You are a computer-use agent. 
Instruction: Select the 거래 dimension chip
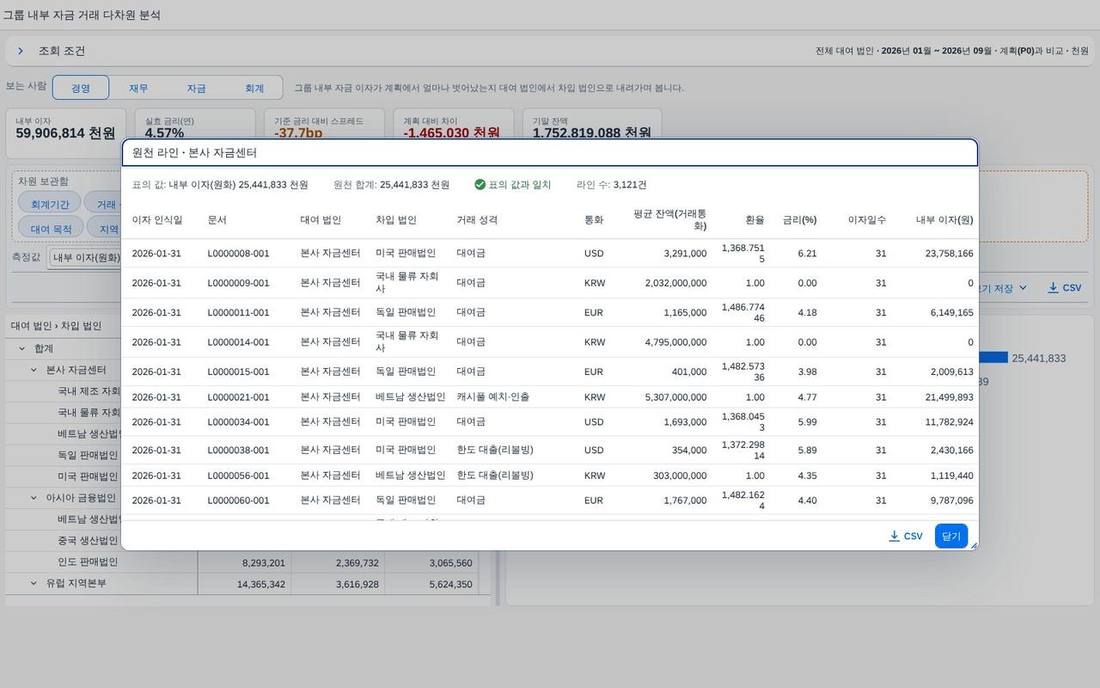pos(103,204)
